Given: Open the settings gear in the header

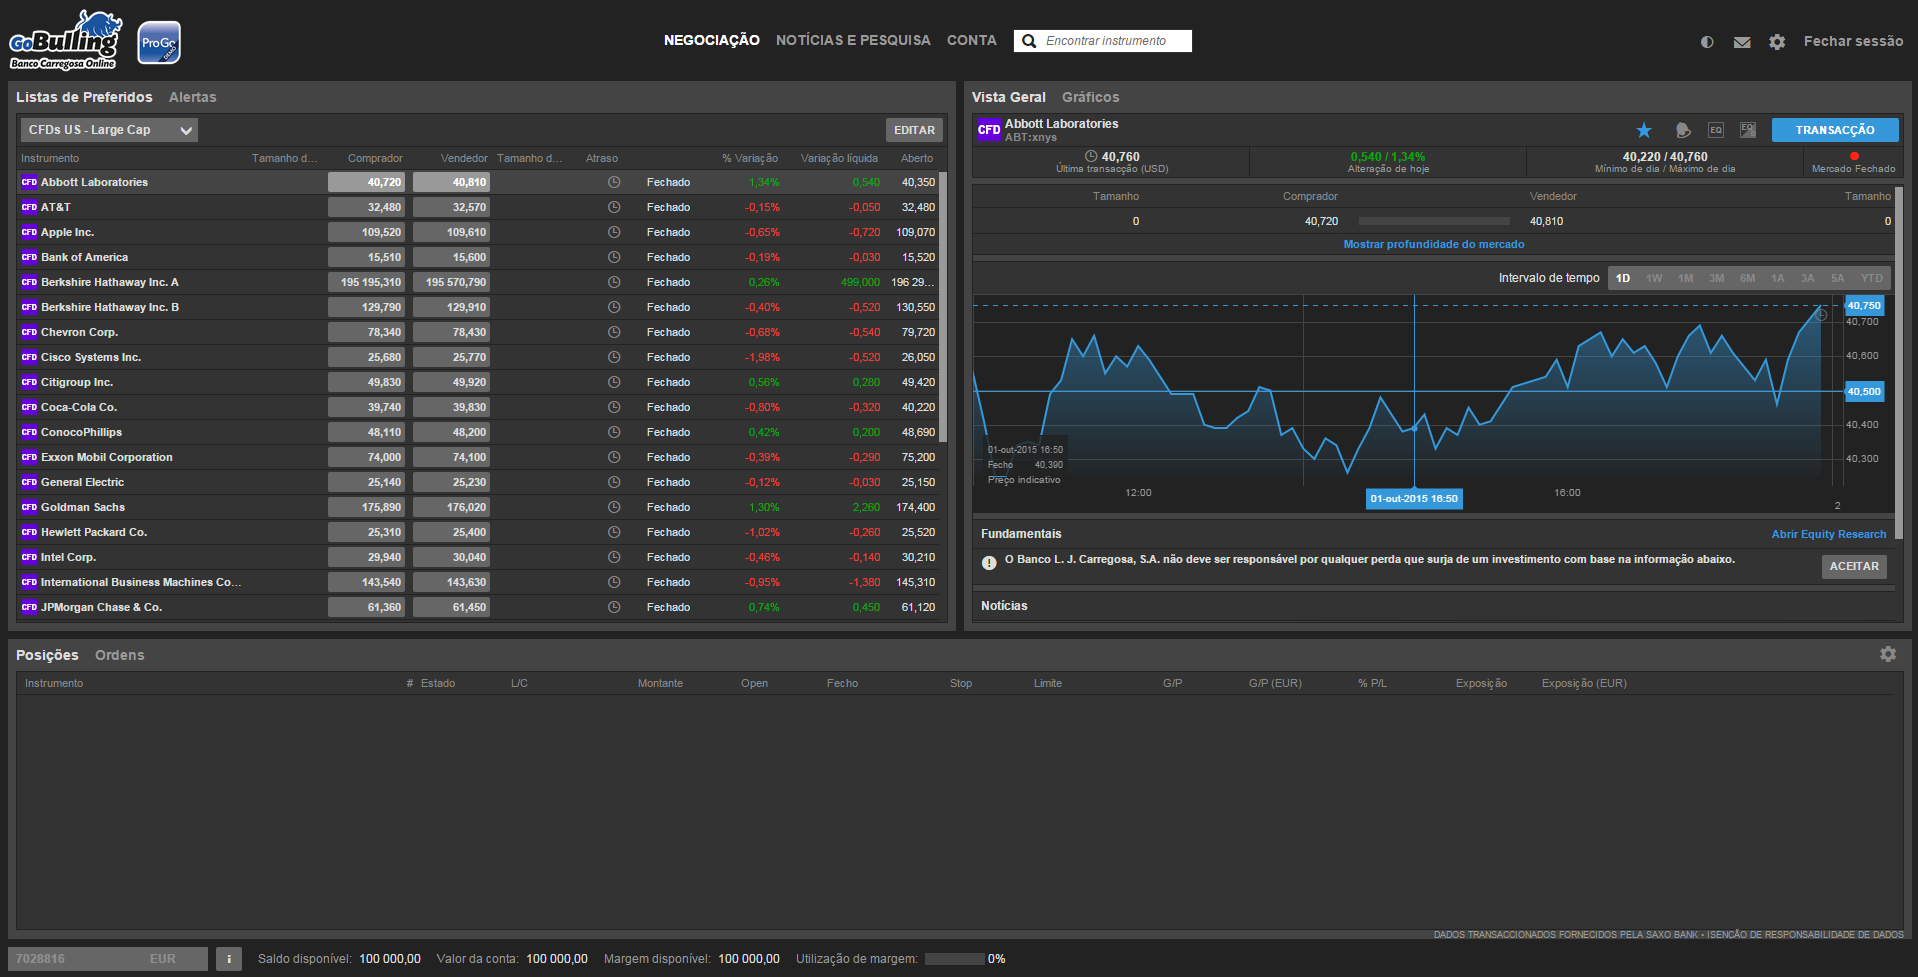Looking at the screenshot, I should click(1777, 42).
